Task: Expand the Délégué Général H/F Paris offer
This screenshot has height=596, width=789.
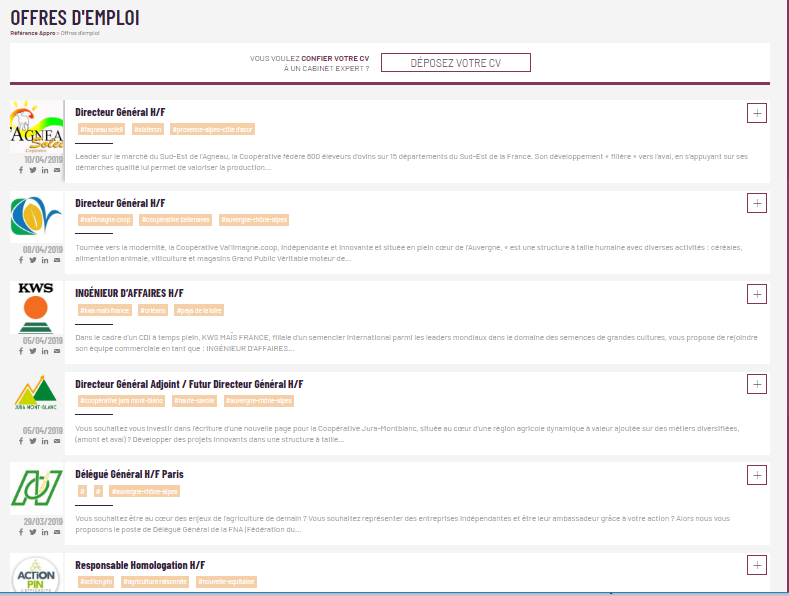Action: (757, 475)
